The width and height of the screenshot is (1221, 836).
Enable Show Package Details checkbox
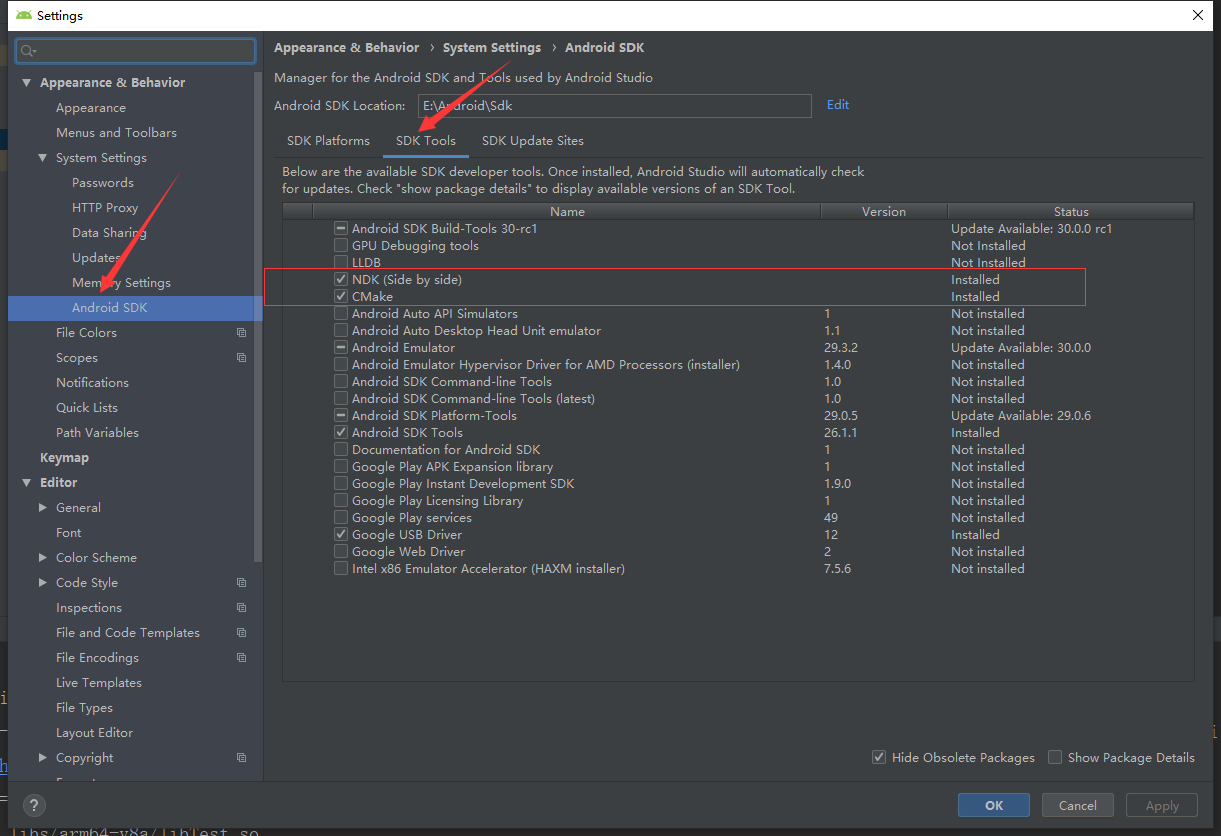1055,757
